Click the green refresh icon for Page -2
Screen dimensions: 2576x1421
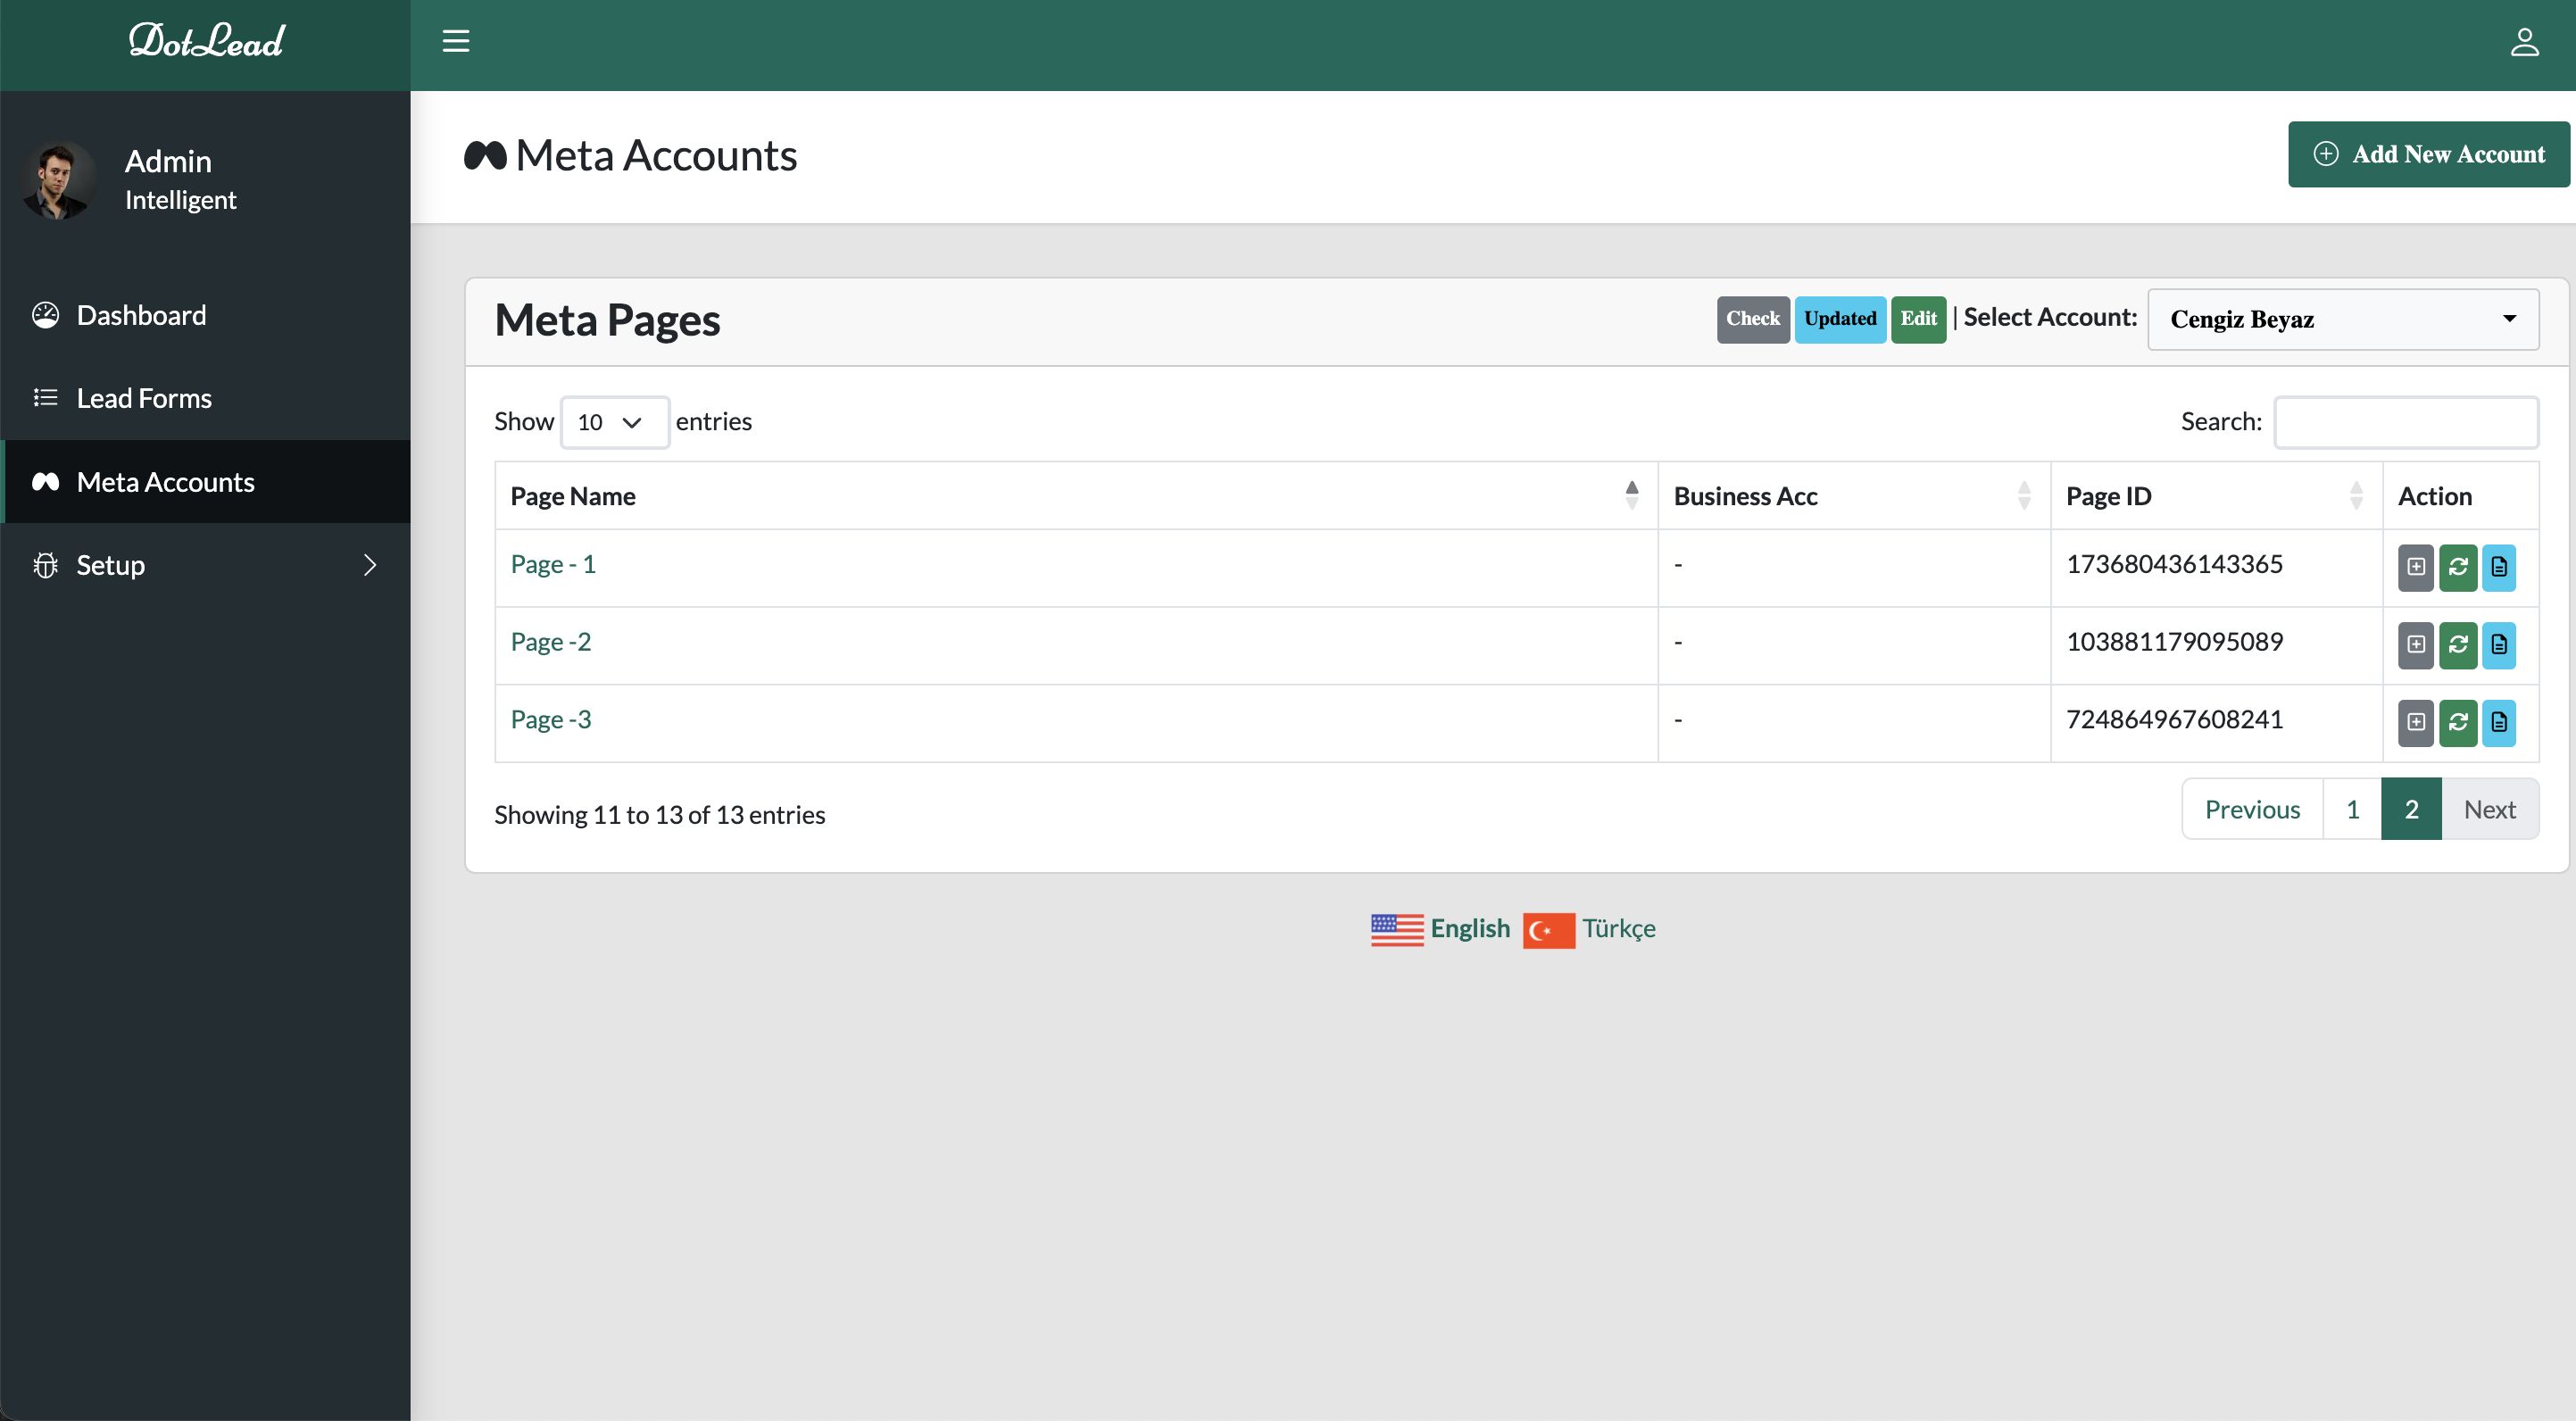pyautogui.click(x=2457, y=645)
